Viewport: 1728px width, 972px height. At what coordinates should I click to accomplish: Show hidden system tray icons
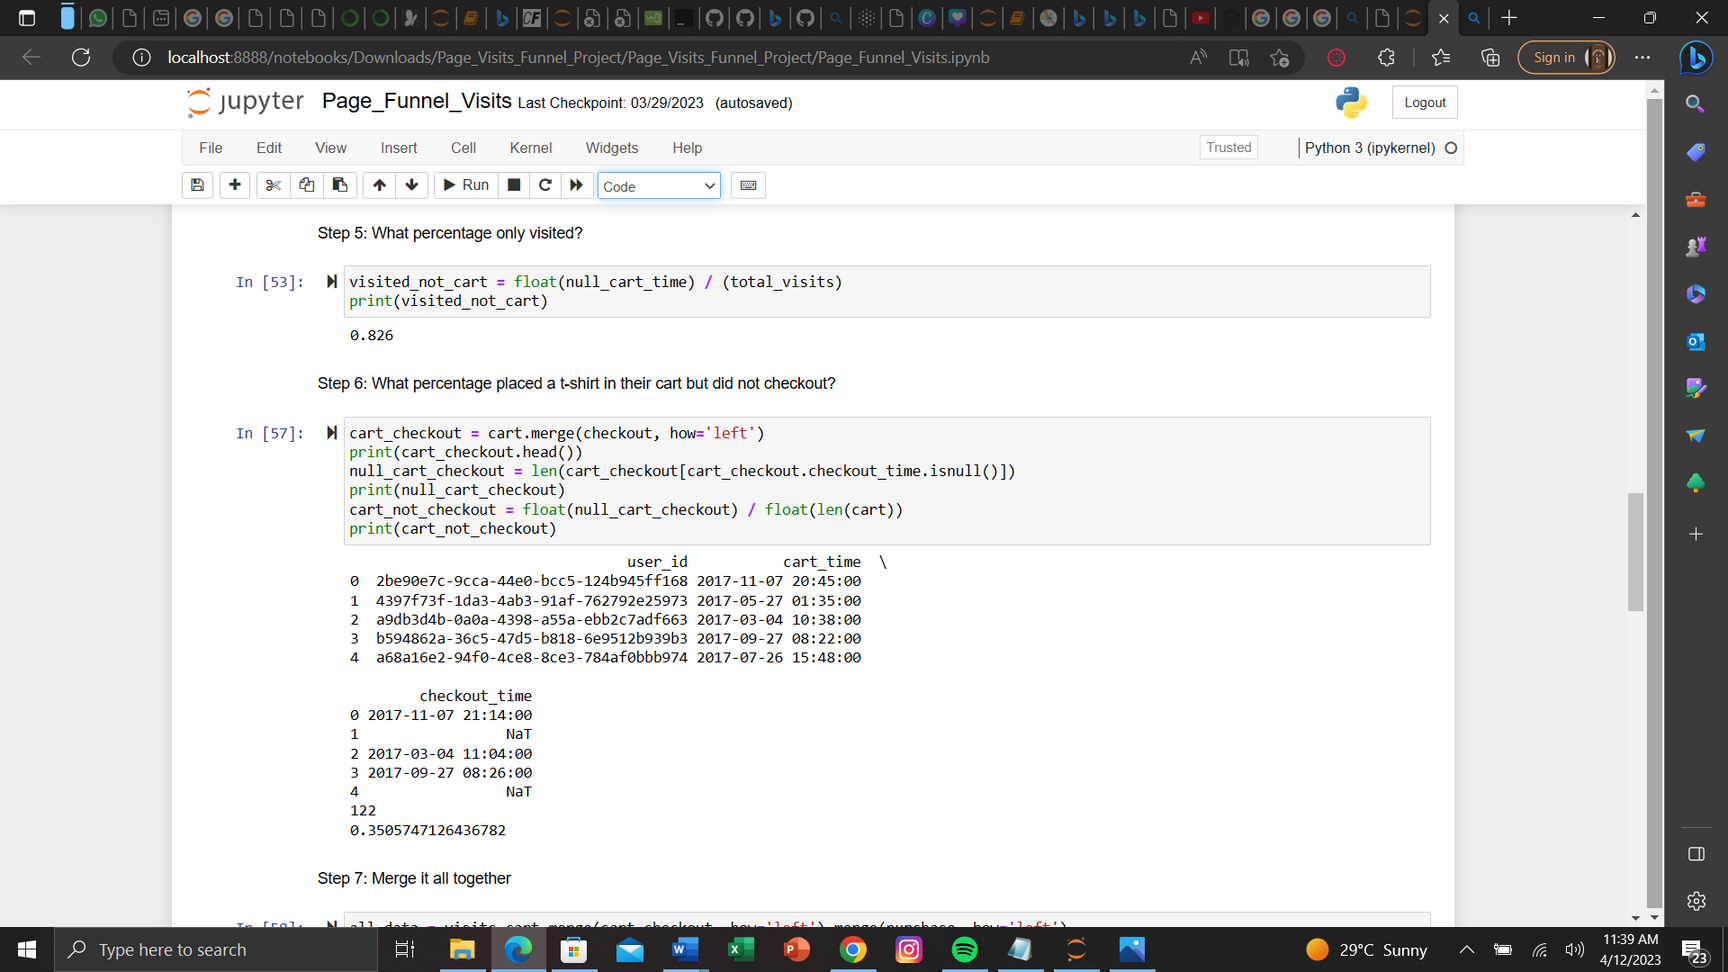1466,949
